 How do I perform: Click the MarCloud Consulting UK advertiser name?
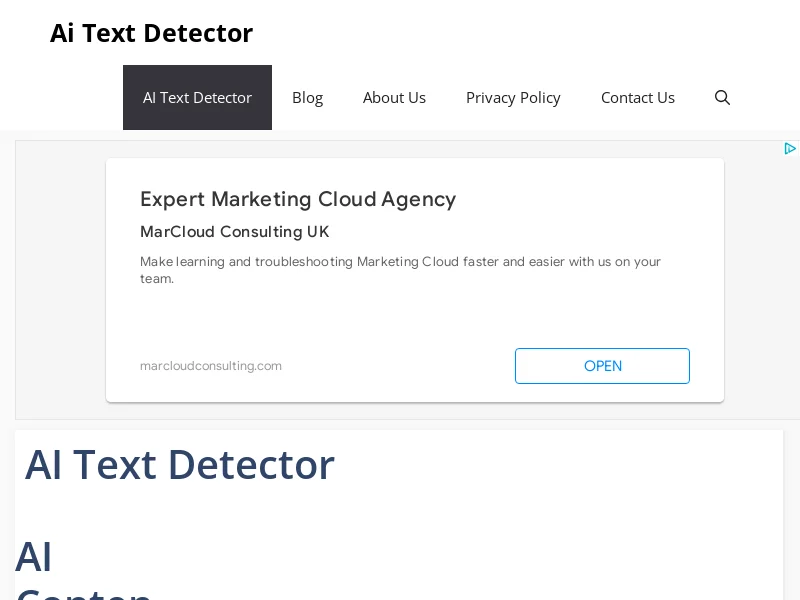[234, 232]
